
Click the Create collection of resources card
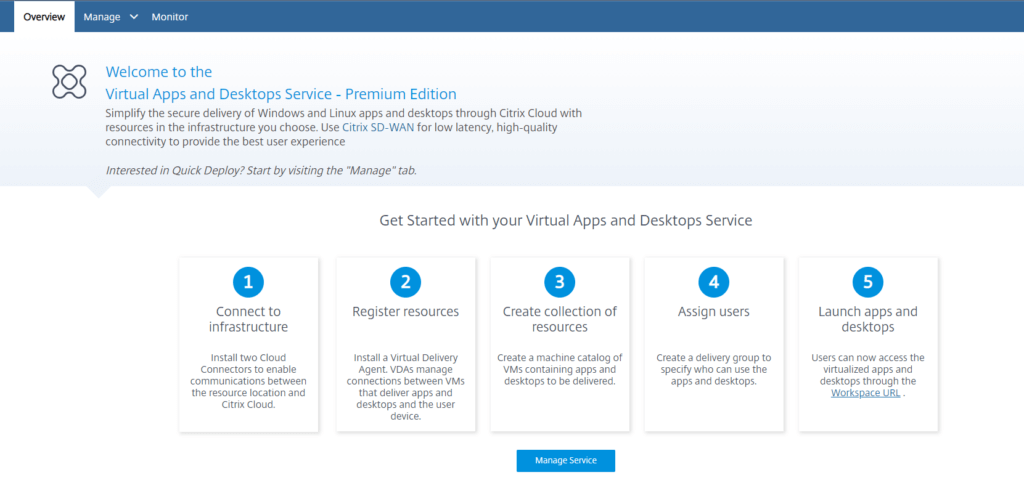click(x=560, y=344)
